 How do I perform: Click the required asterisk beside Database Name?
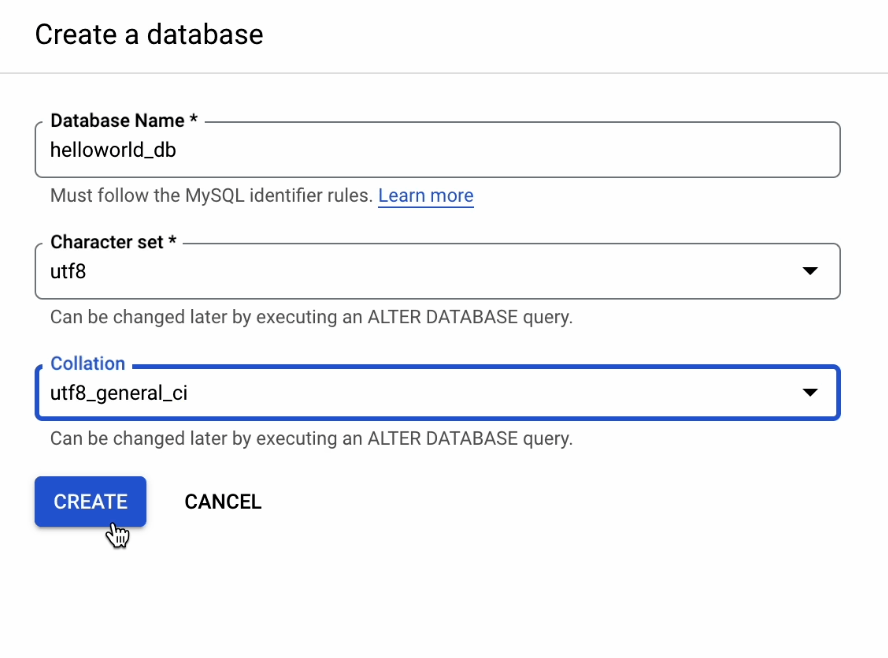(194, 121)
